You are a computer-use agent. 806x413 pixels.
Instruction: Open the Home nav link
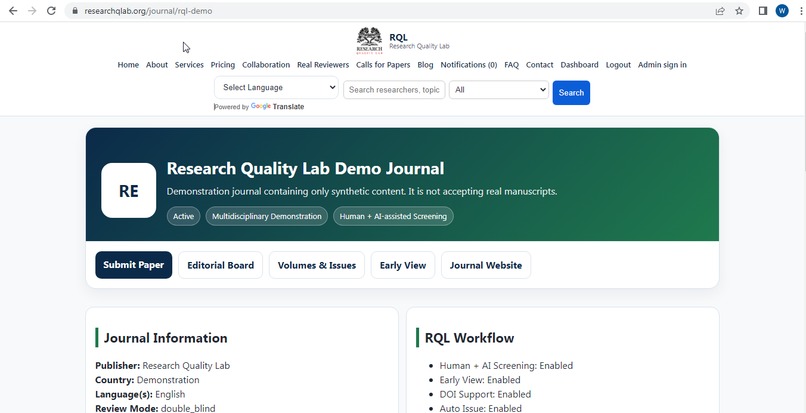click(128, 65)
